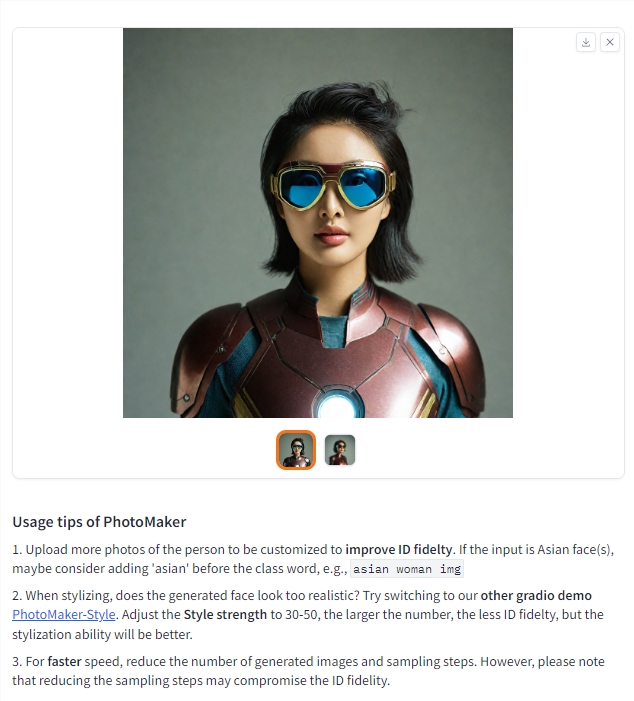Select the orange-bordered first thumbnail
634x701 pixels.
point(296,450)
